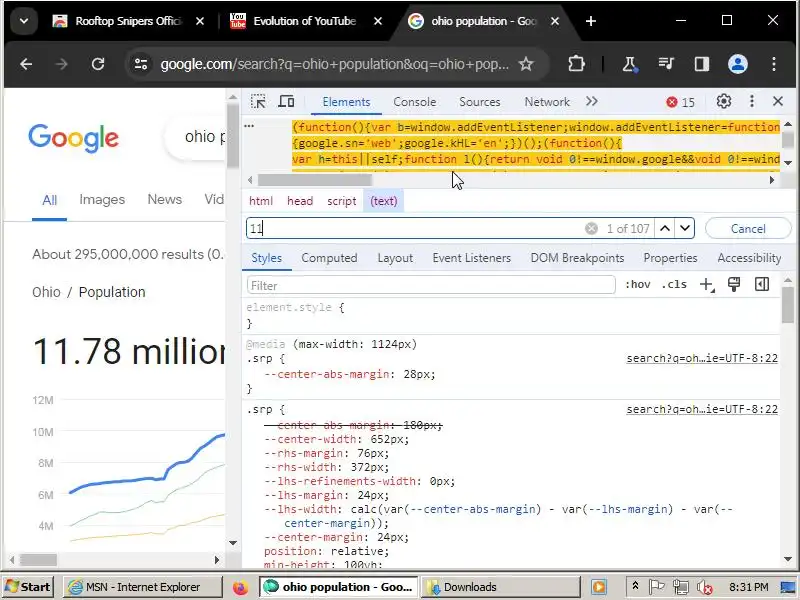The width and height of the screenshot is (800, 600).
Task: Switch to the Console tab
Action: point(414,102)
